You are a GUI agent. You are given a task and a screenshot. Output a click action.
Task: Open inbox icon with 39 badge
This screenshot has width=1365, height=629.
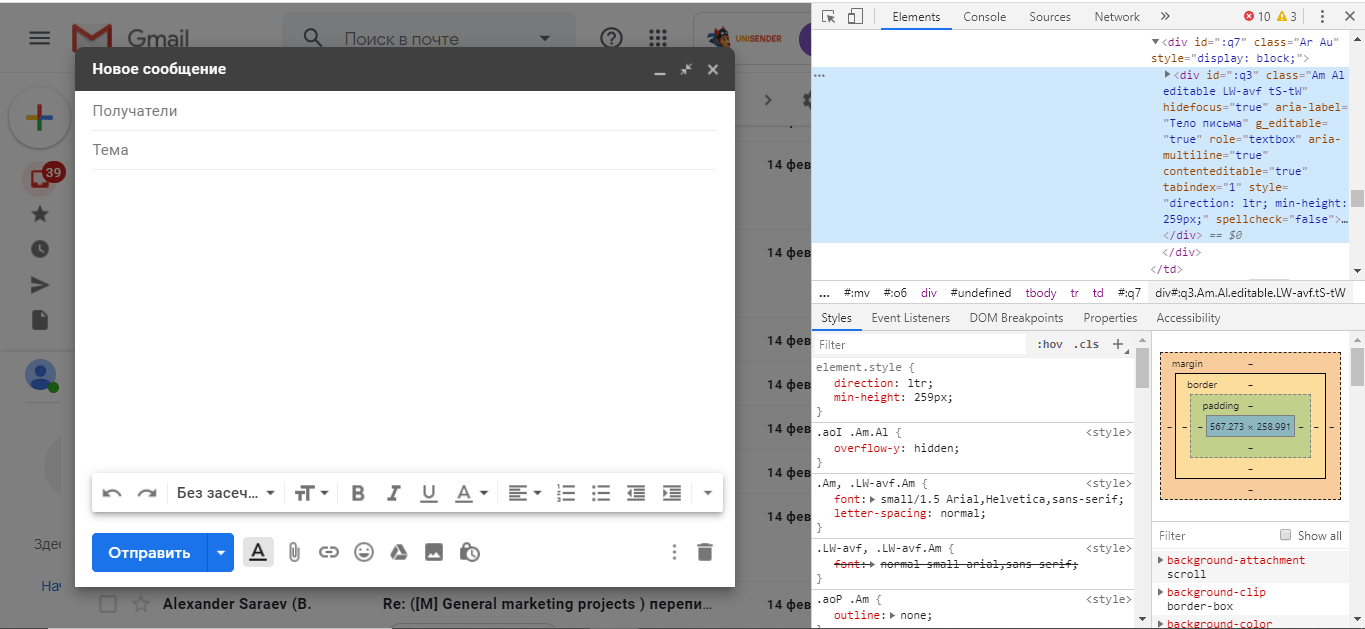click(40, 178)
